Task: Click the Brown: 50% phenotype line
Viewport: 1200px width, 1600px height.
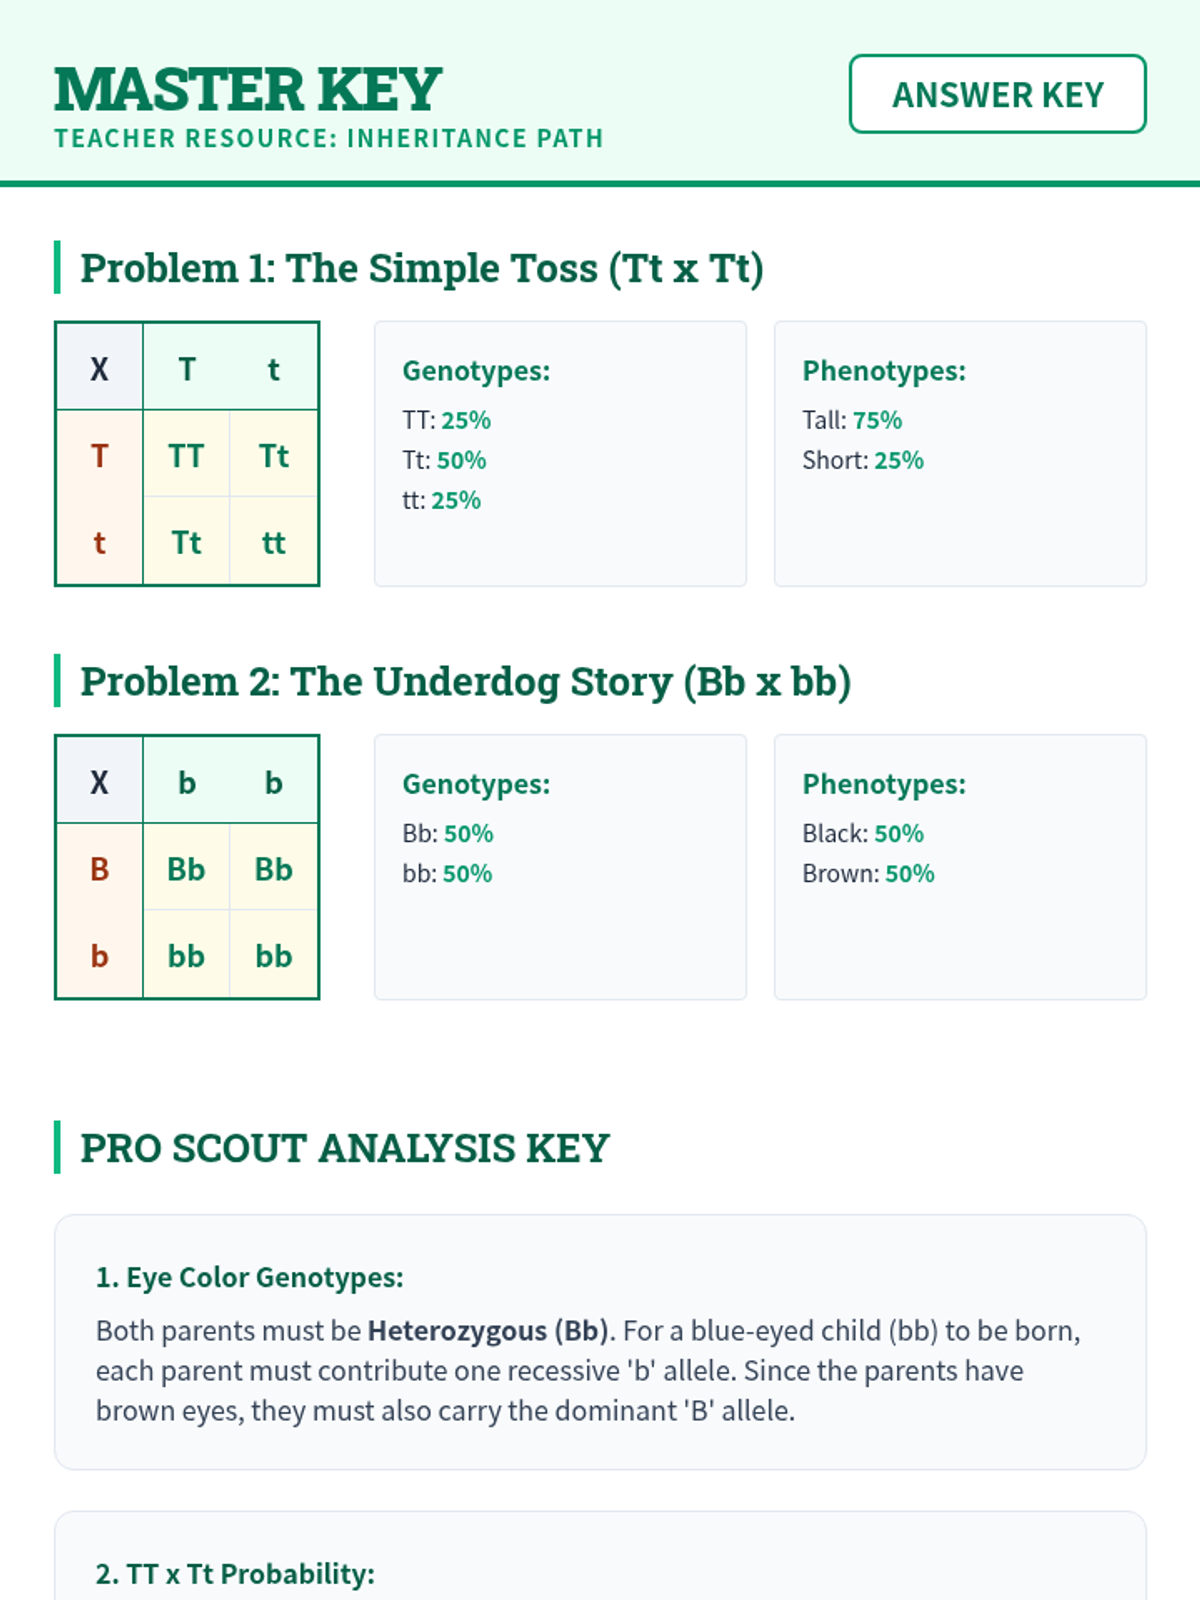Action: (868, 873)
